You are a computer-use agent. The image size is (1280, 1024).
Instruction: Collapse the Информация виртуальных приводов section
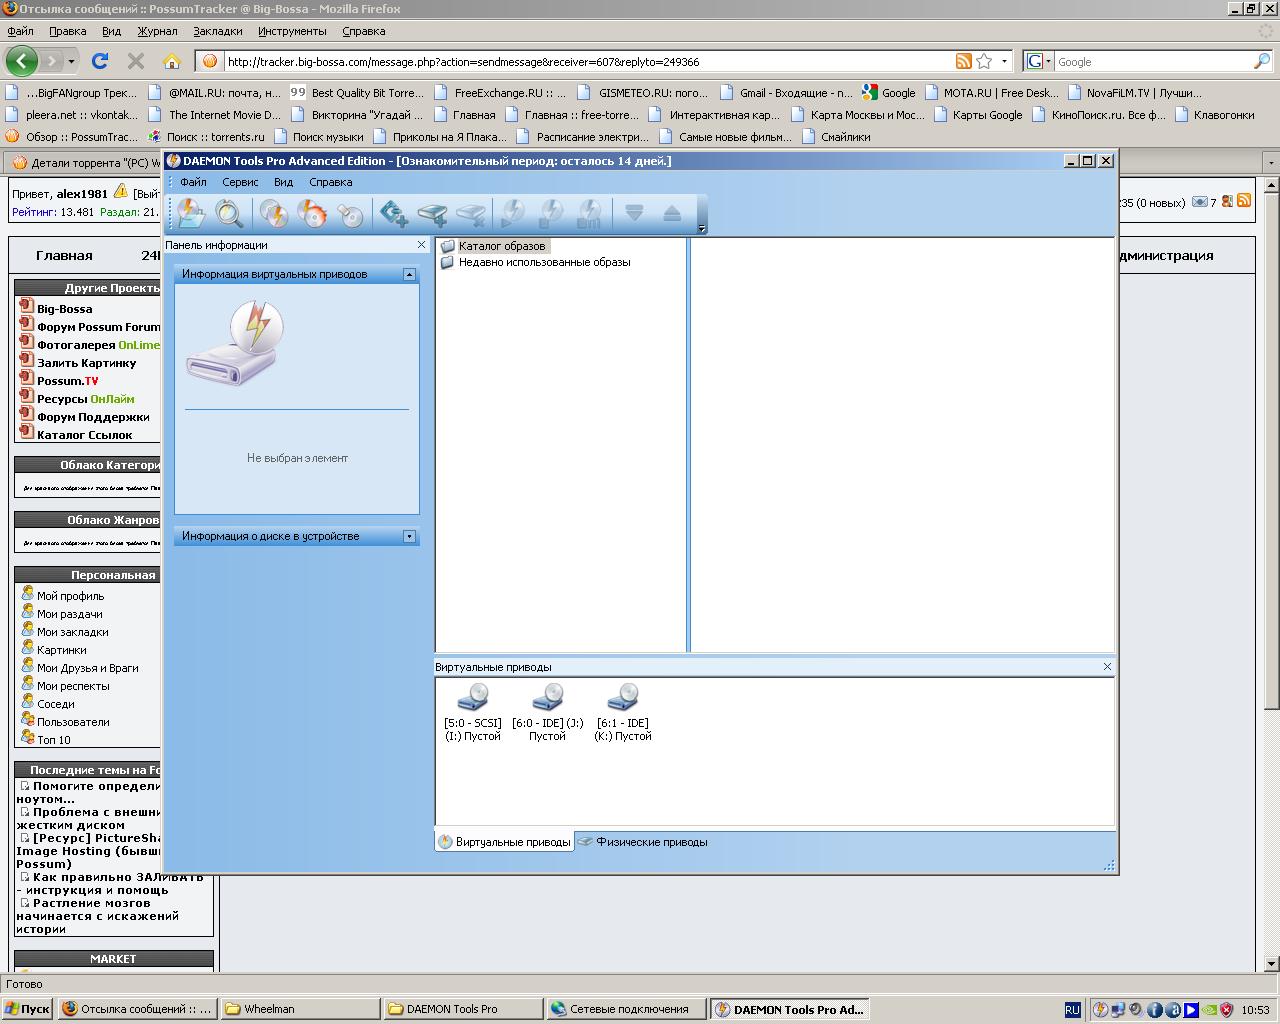pos(409,274)
